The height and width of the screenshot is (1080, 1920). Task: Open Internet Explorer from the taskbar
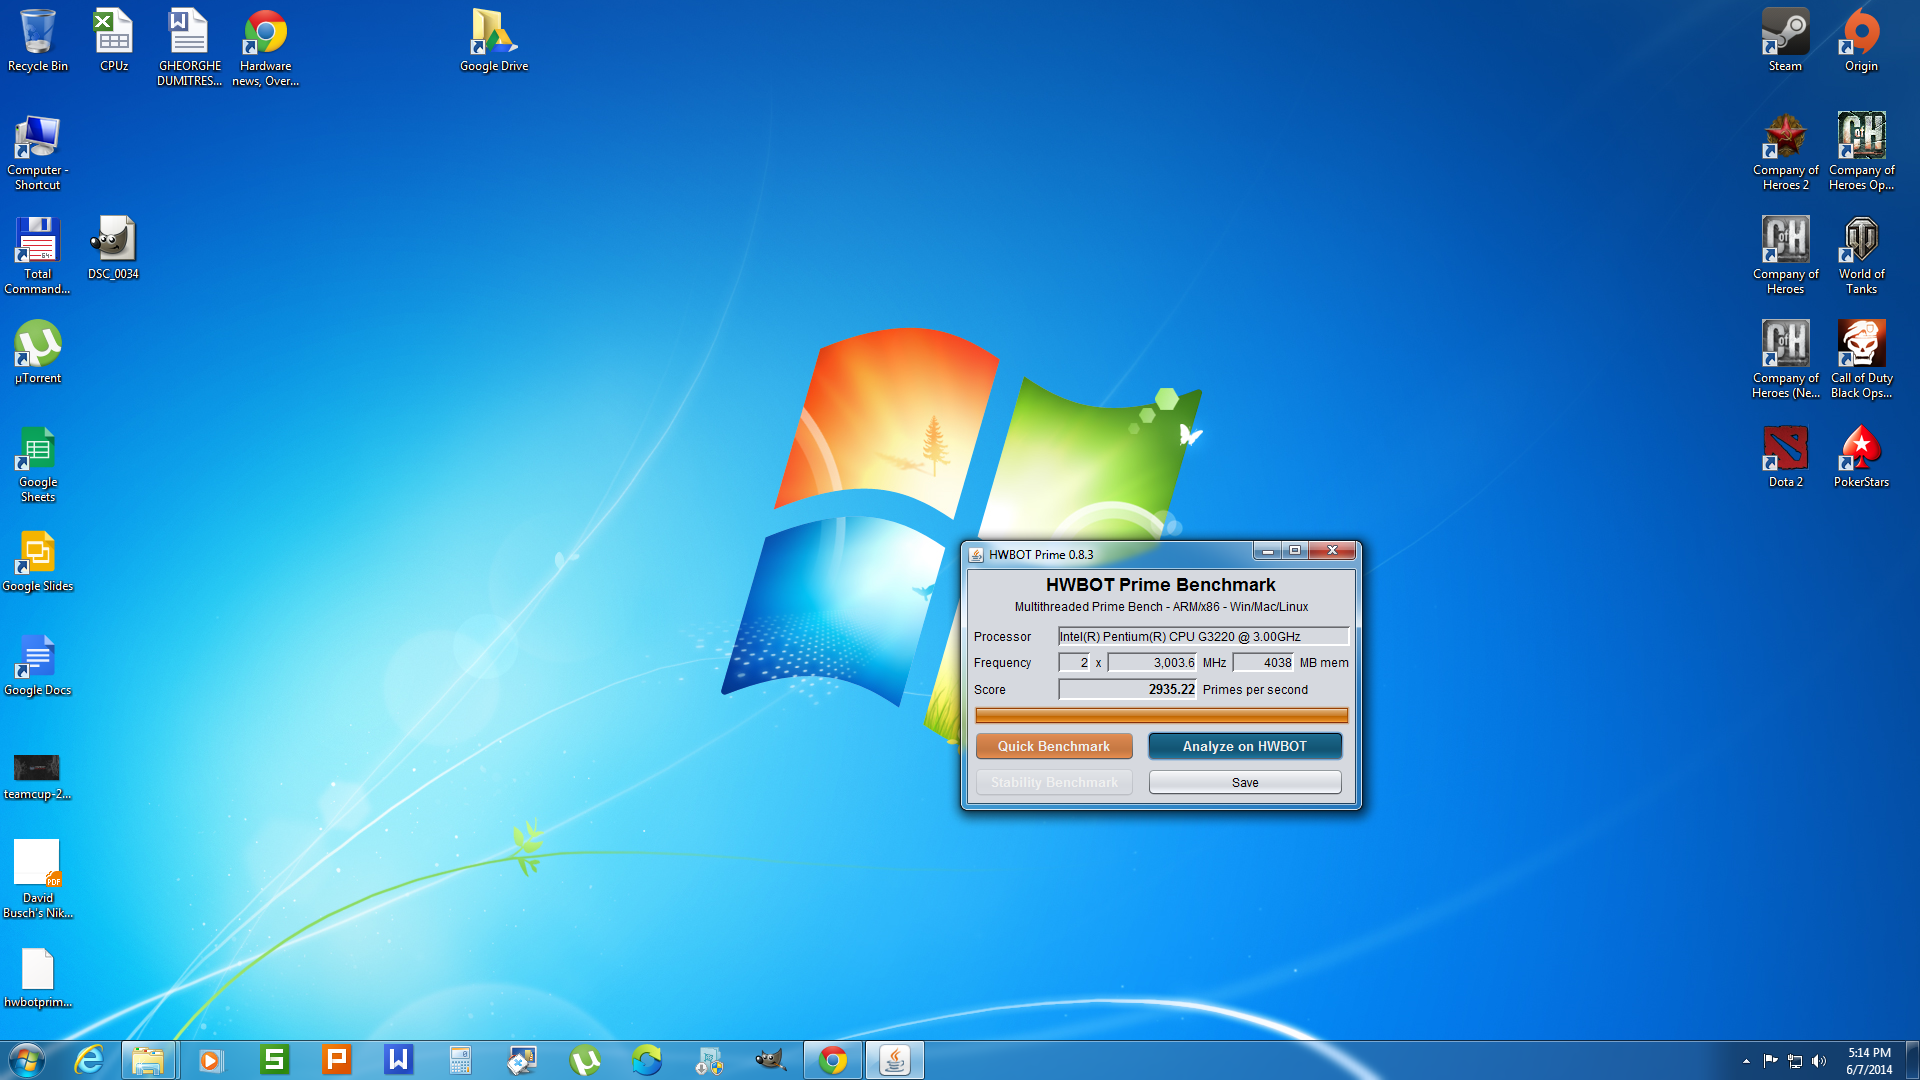(89, 1060)
